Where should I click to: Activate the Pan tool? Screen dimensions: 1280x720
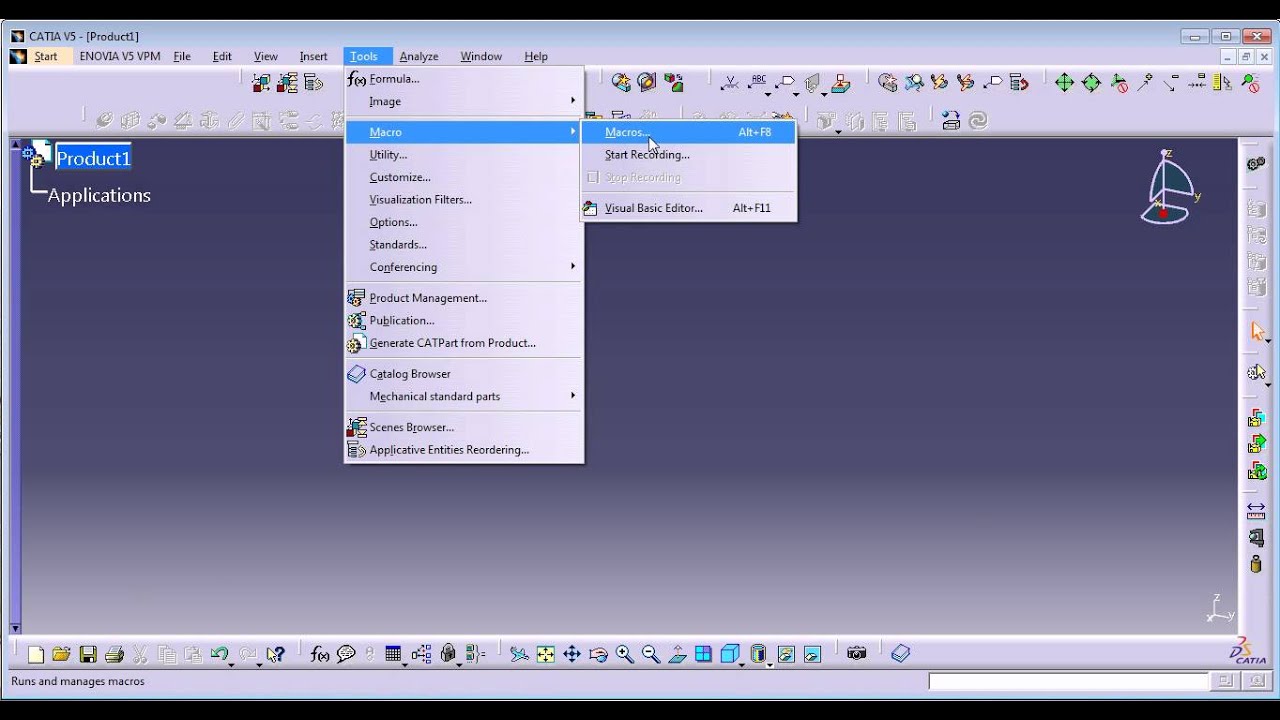(570, 653)
